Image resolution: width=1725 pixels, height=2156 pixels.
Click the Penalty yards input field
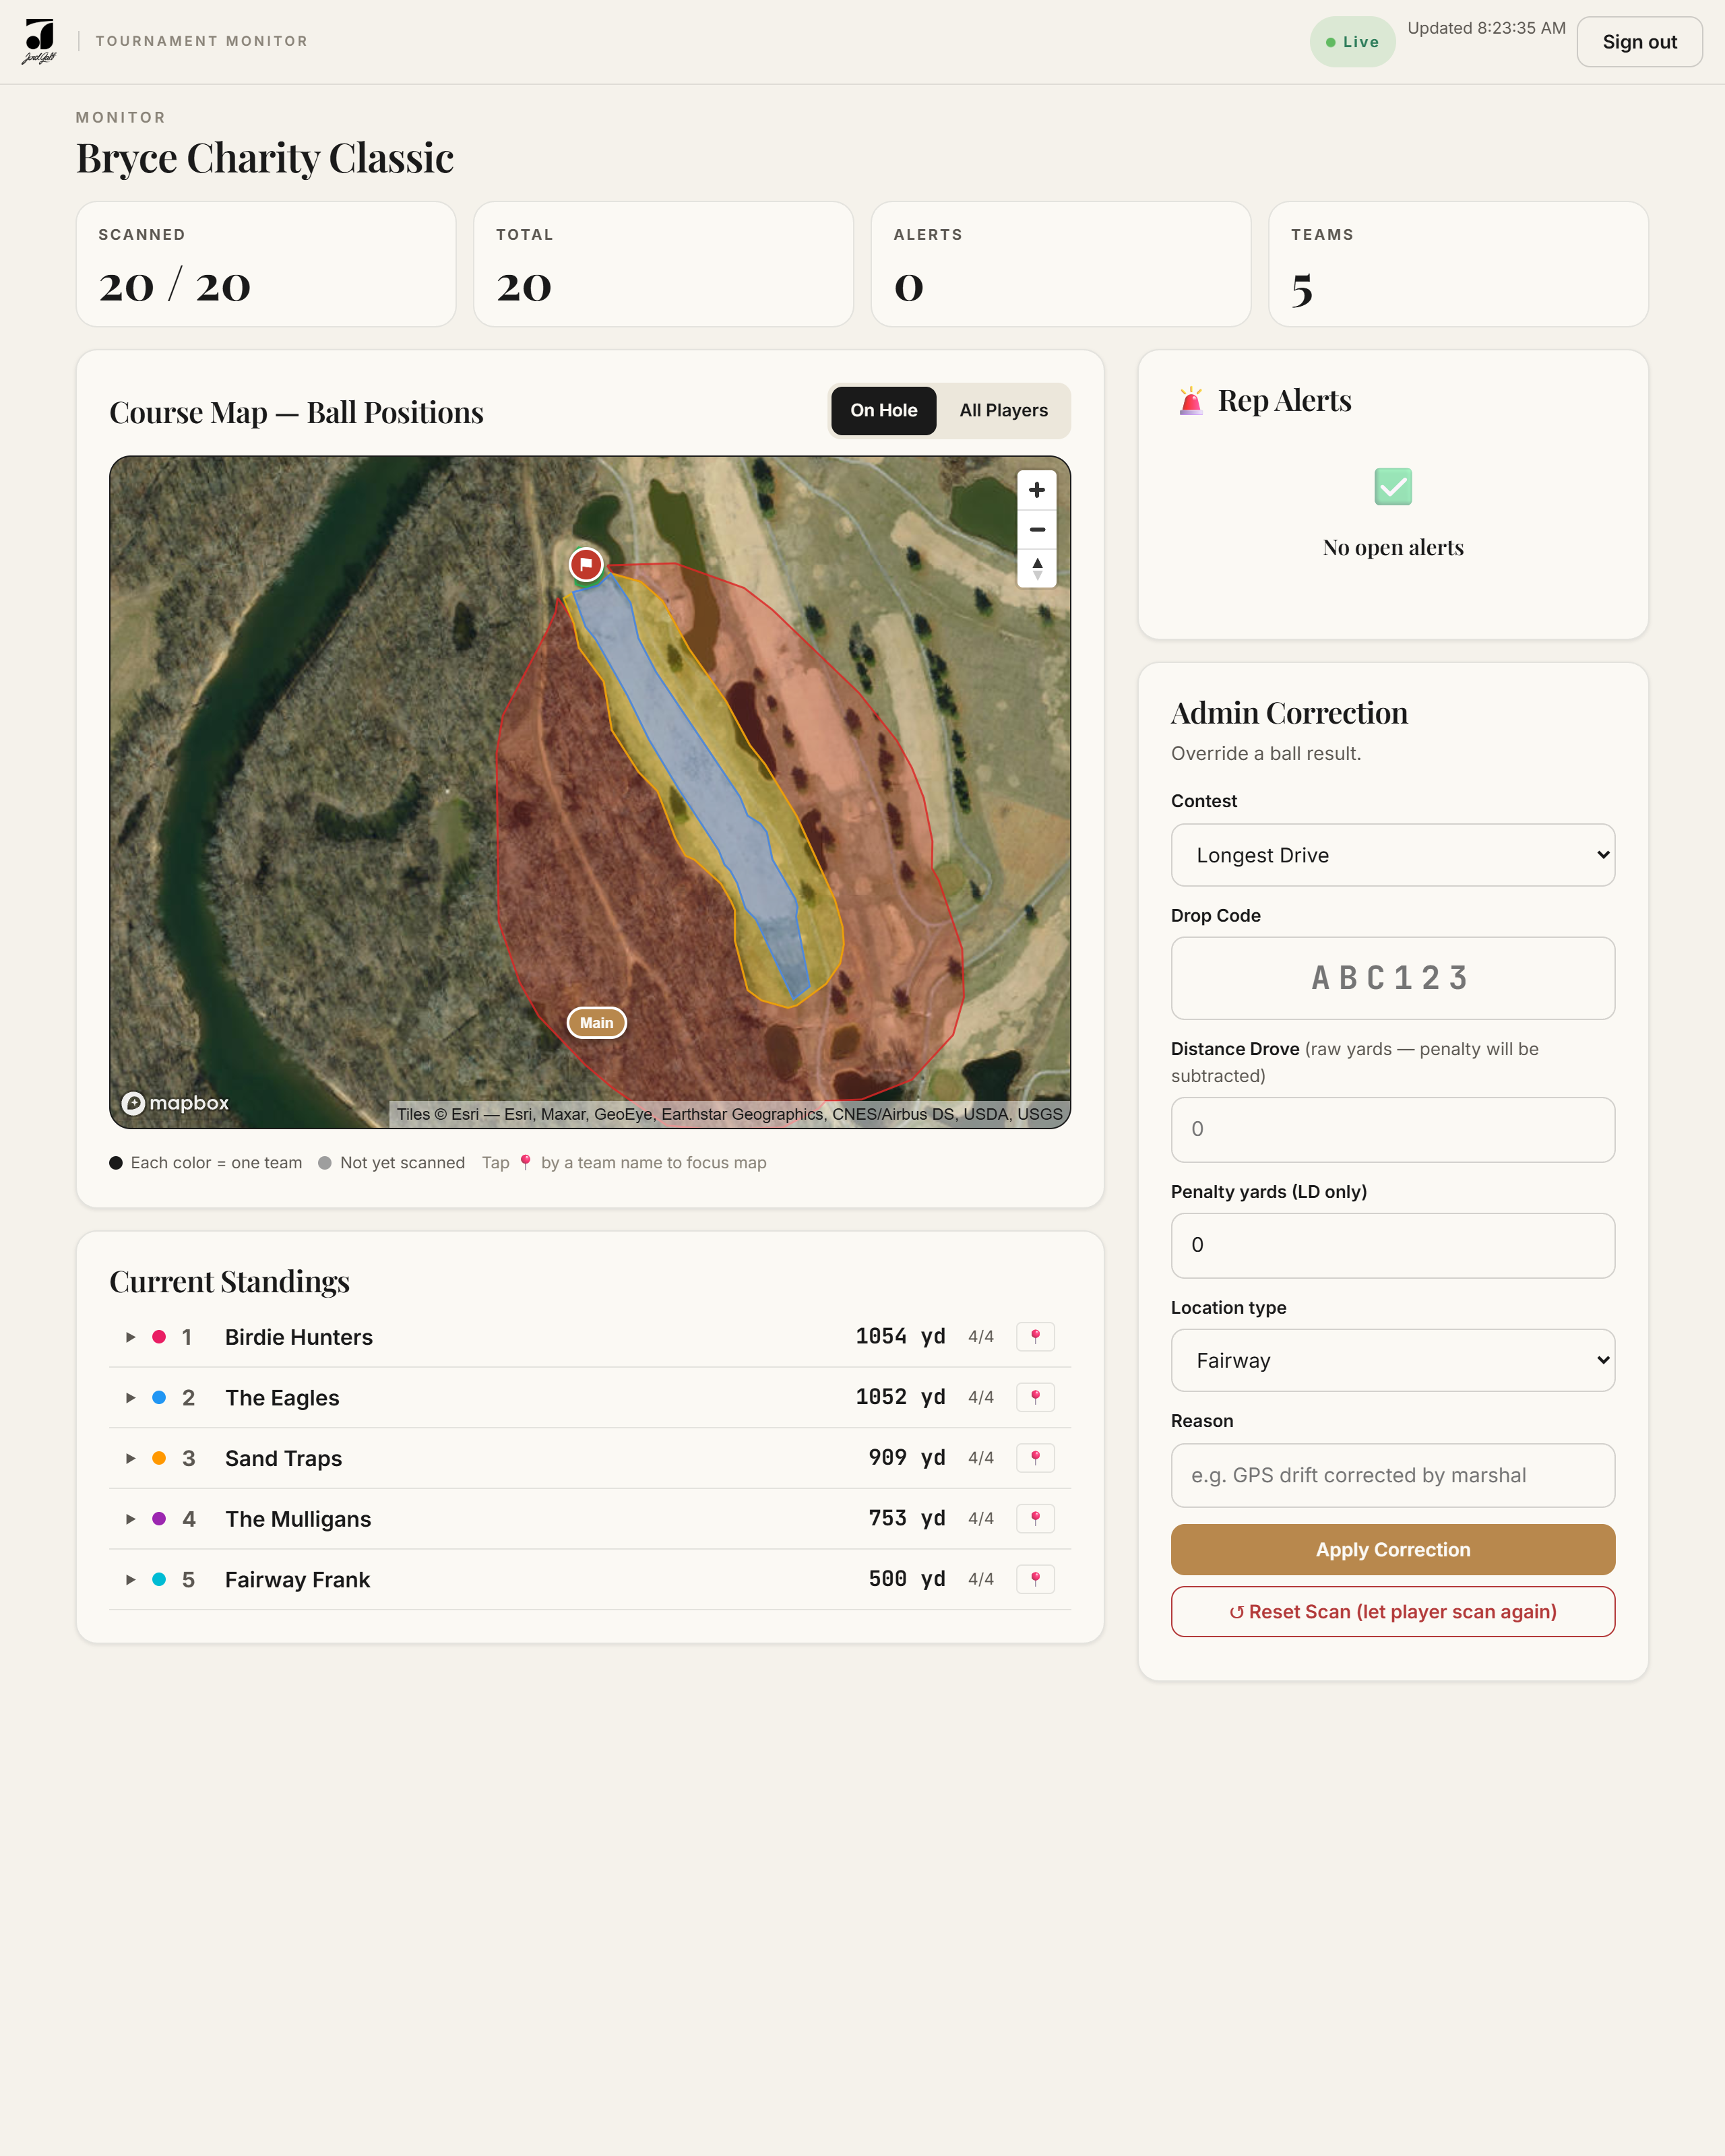pyautogui.click(x=1393, y=1245)
